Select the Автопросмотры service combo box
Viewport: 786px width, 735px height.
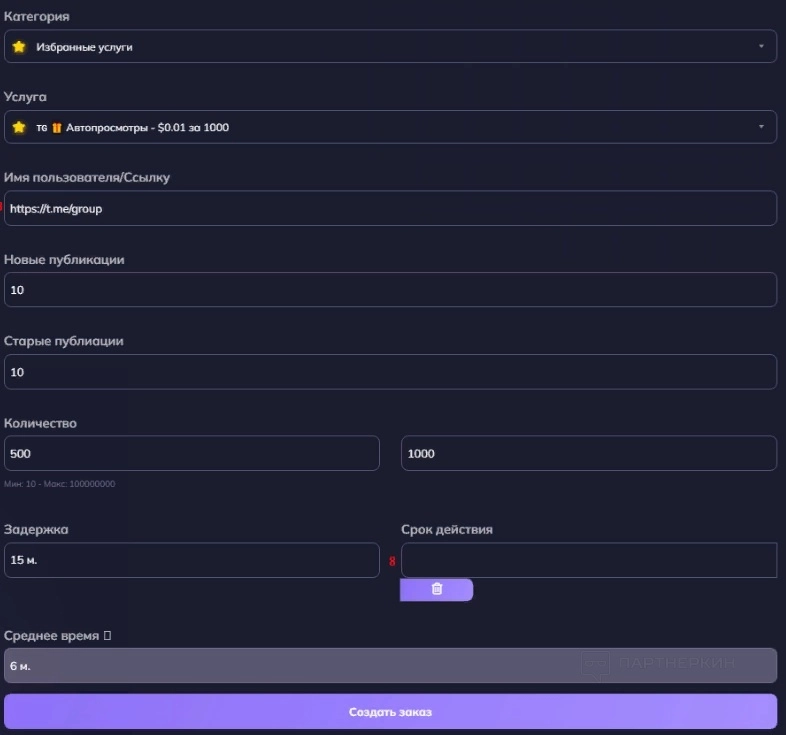[x=390, y=127]
